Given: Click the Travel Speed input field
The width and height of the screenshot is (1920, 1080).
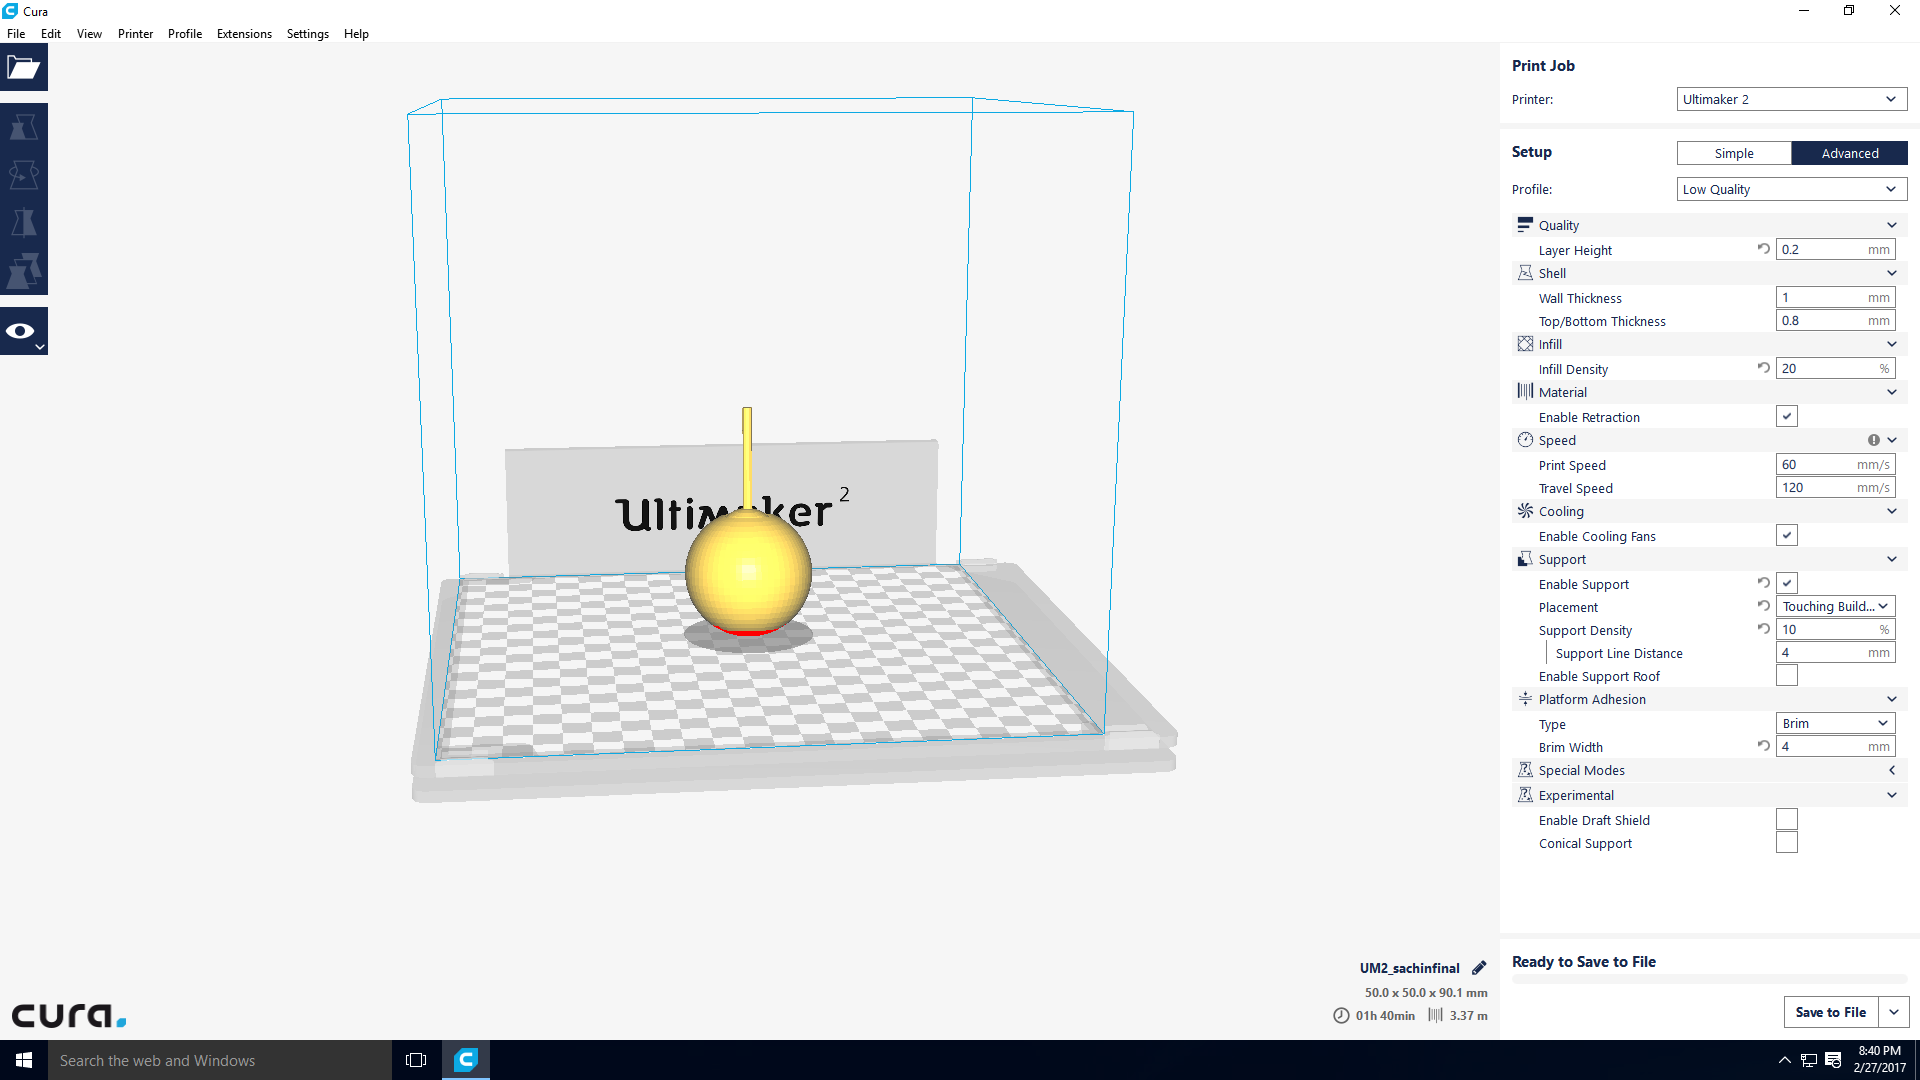Looking at the screenshot, I should tap(1836, 487).
